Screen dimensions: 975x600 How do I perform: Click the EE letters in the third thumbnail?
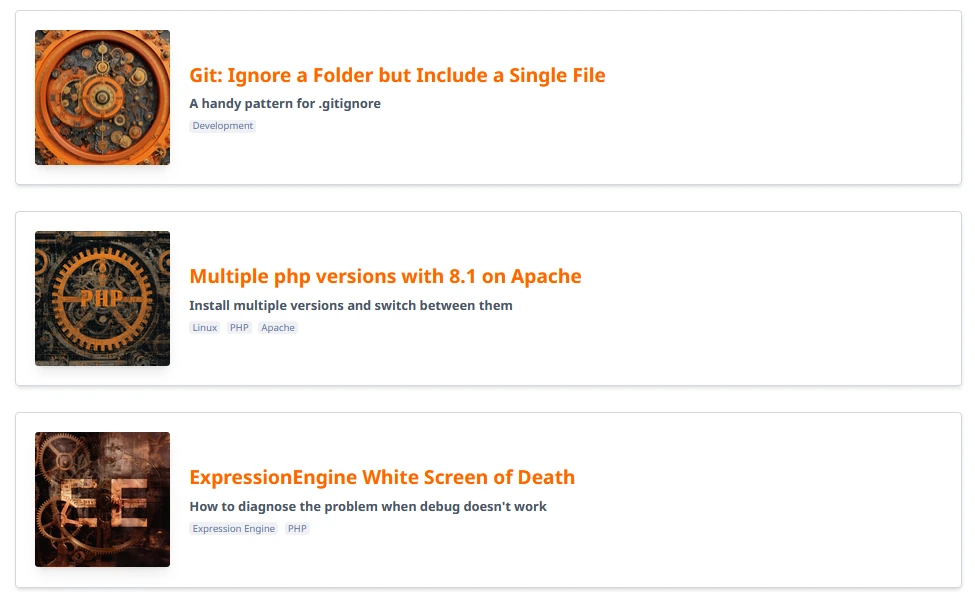pyautogui.click(x=102, y=499)
